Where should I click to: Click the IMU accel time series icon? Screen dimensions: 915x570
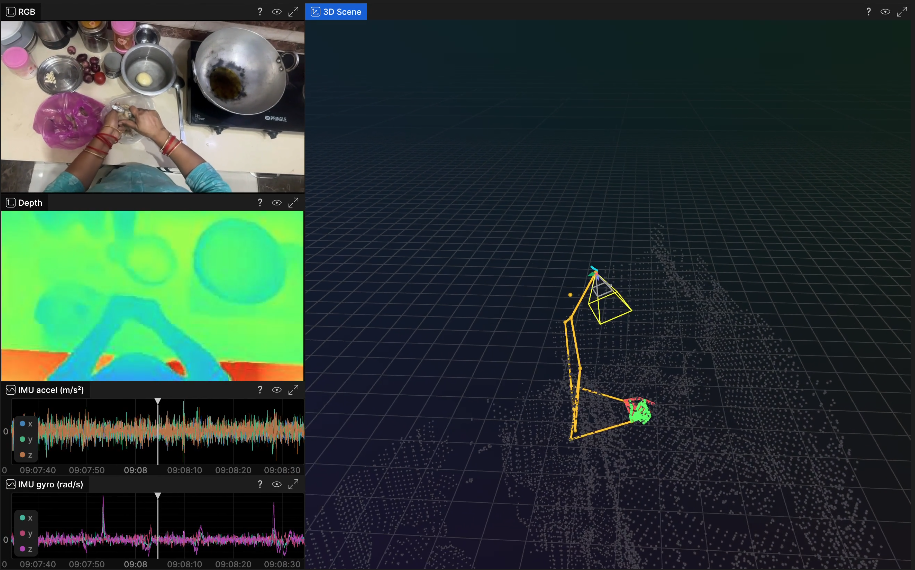(x=11, y=390)
